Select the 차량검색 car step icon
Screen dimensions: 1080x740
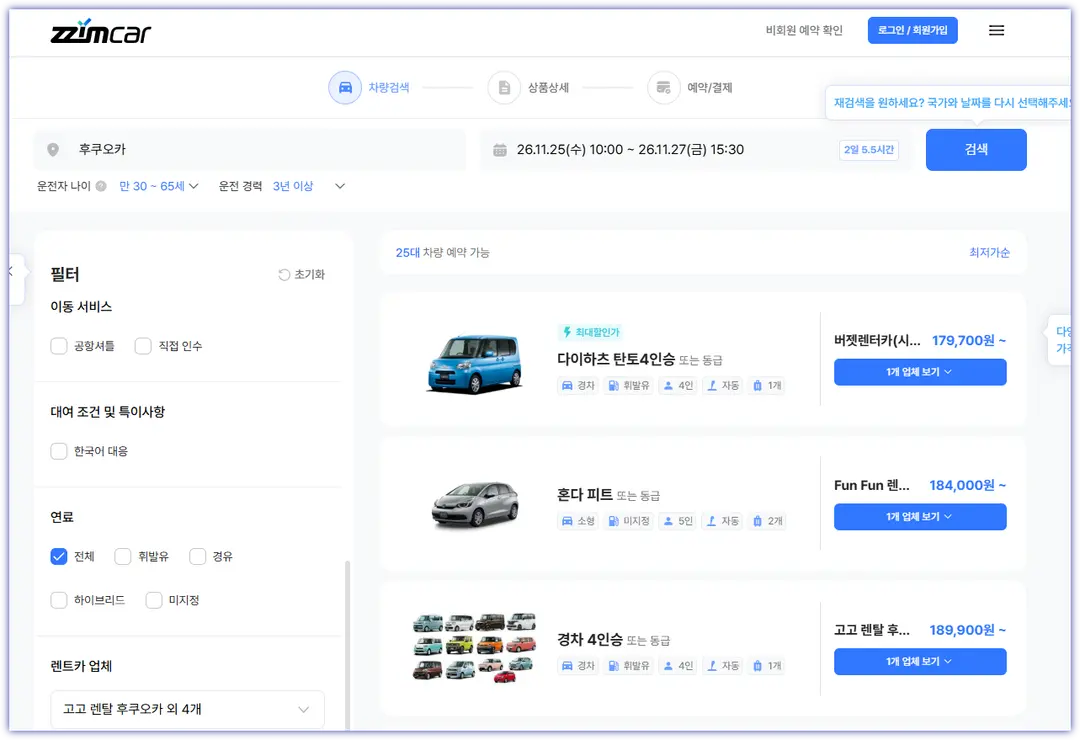(345, 88)
